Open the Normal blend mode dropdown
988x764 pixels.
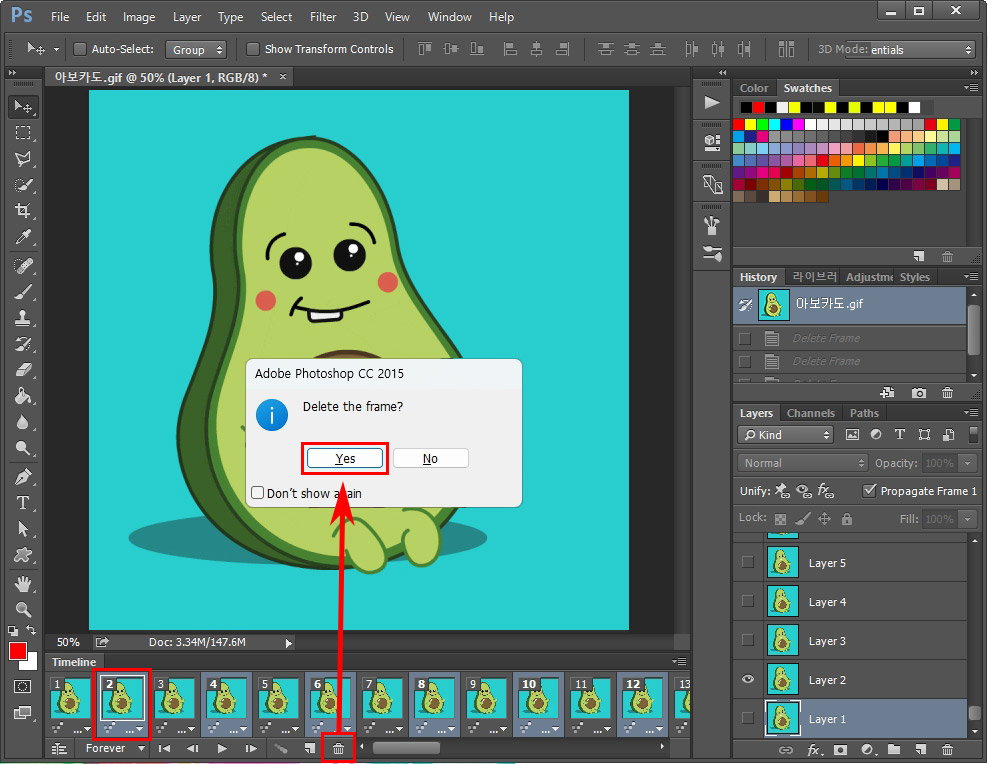[x=803, y=463]
